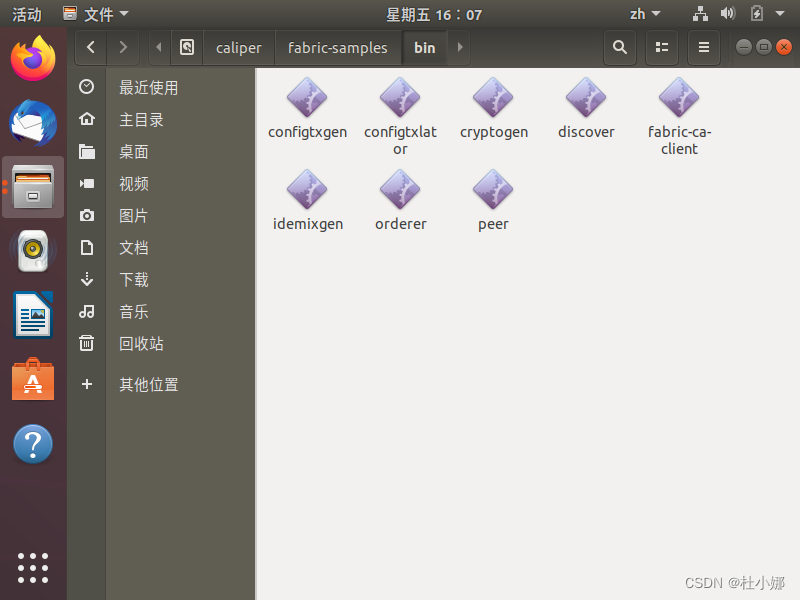Image resolution: width=800 pixels, height=600 pixels.
Task: Open the 文件 application menu
Action: pos(96,14)
